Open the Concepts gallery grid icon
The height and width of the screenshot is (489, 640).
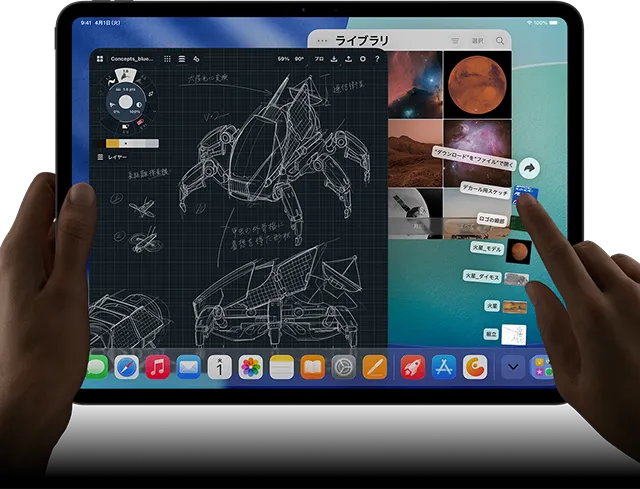point(100,59)
